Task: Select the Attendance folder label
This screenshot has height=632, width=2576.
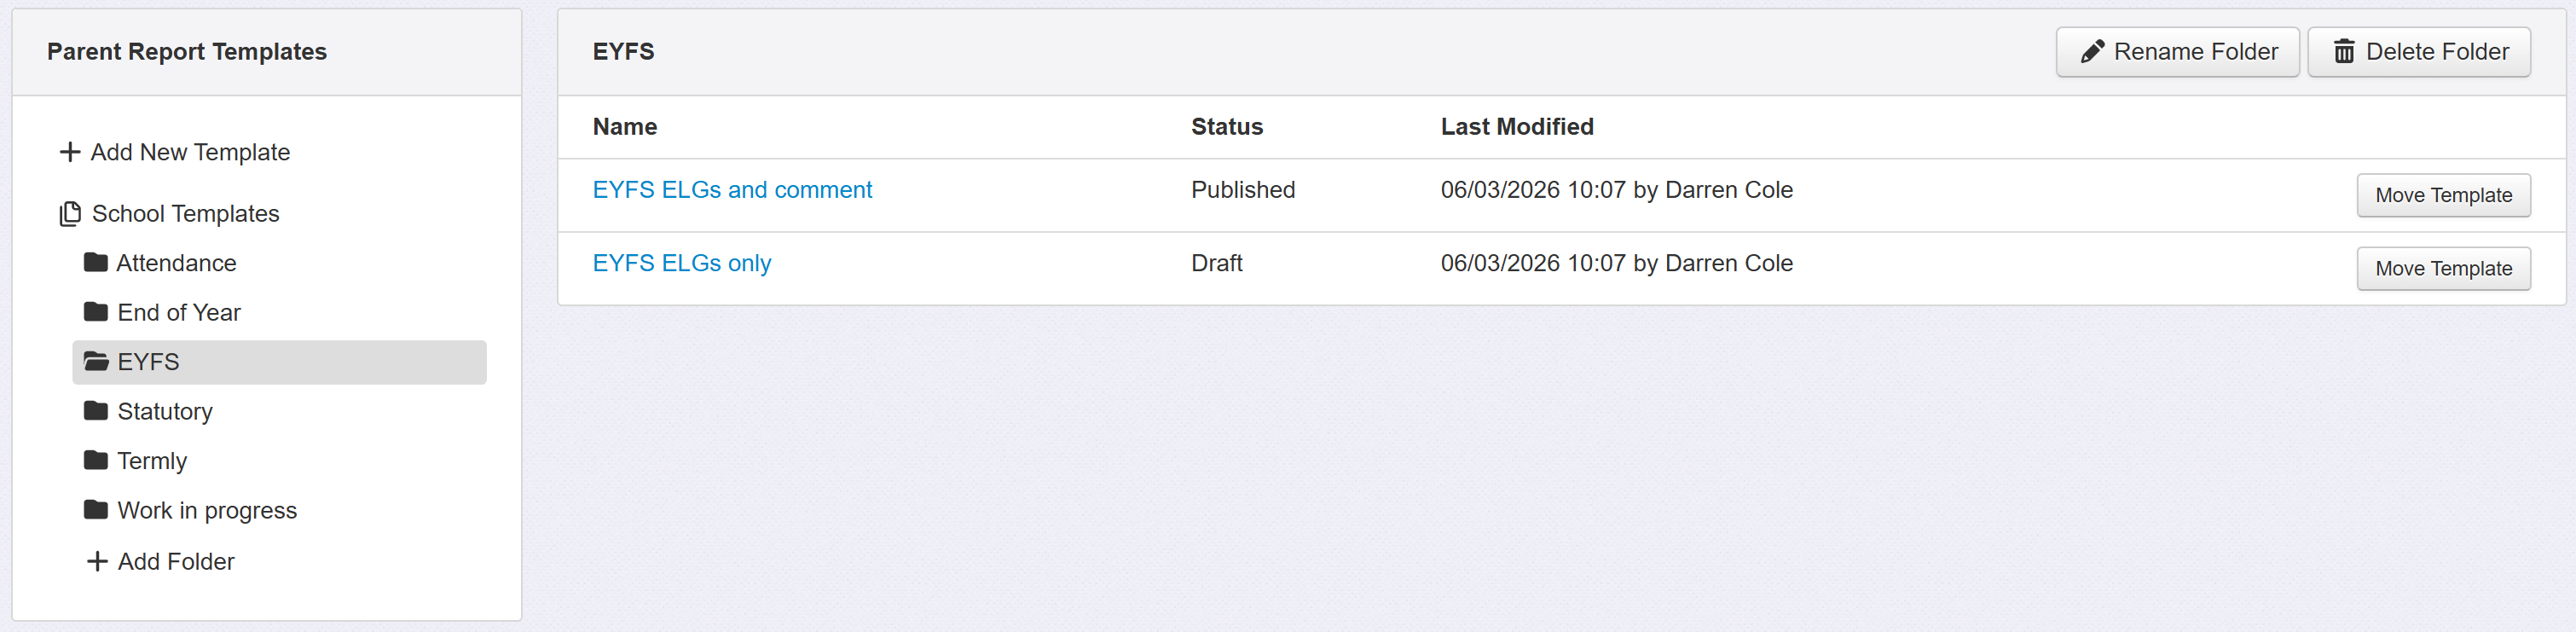Action: tap(176, 263)
